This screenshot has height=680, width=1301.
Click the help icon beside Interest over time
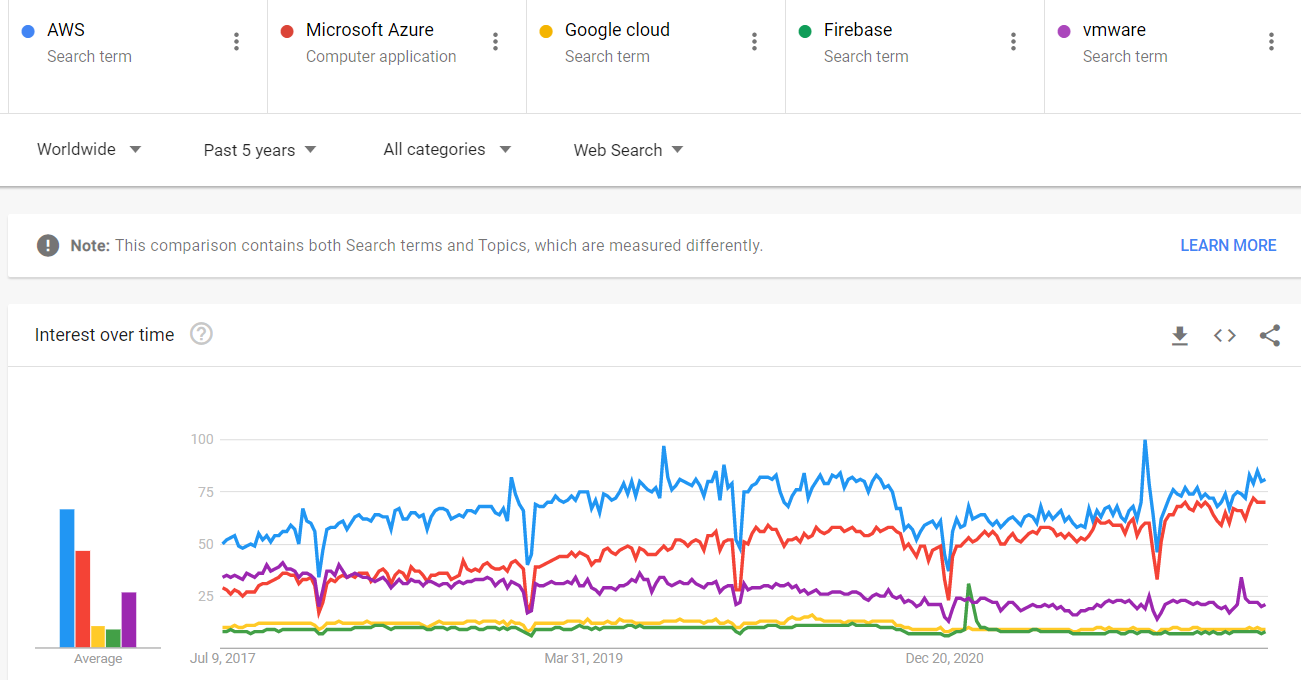point(201,334)
